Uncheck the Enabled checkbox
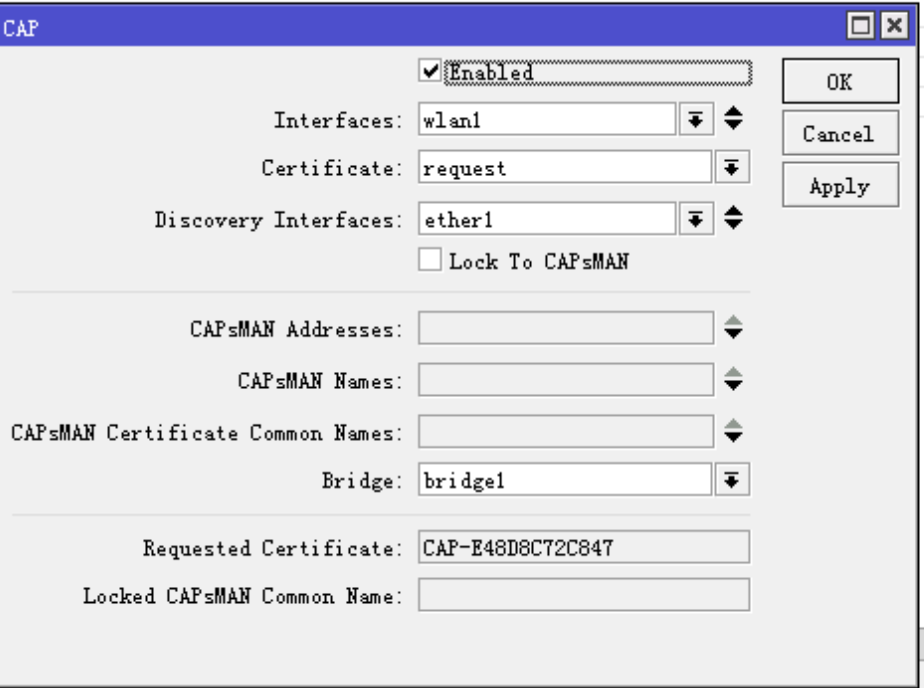Screen dimensions: 924x688 click(x=430, y=71)
